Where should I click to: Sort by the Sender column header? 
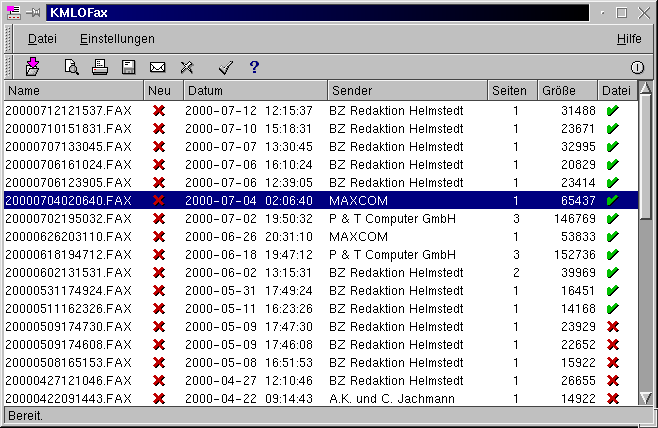[407, 91]
